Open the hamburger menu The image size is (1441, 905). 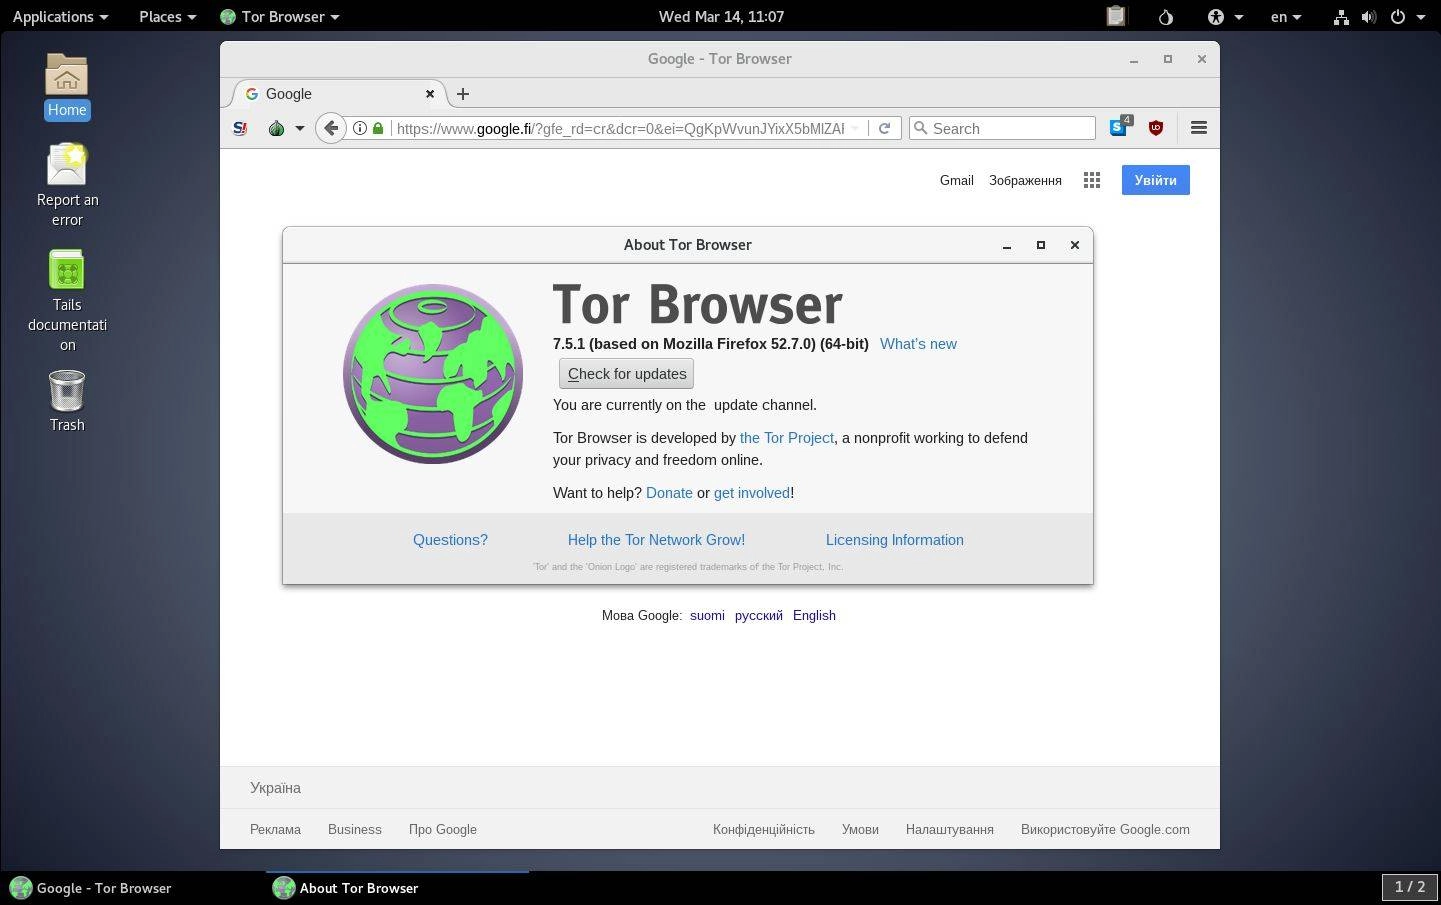pyautogui.click(x=1199, y=128)
